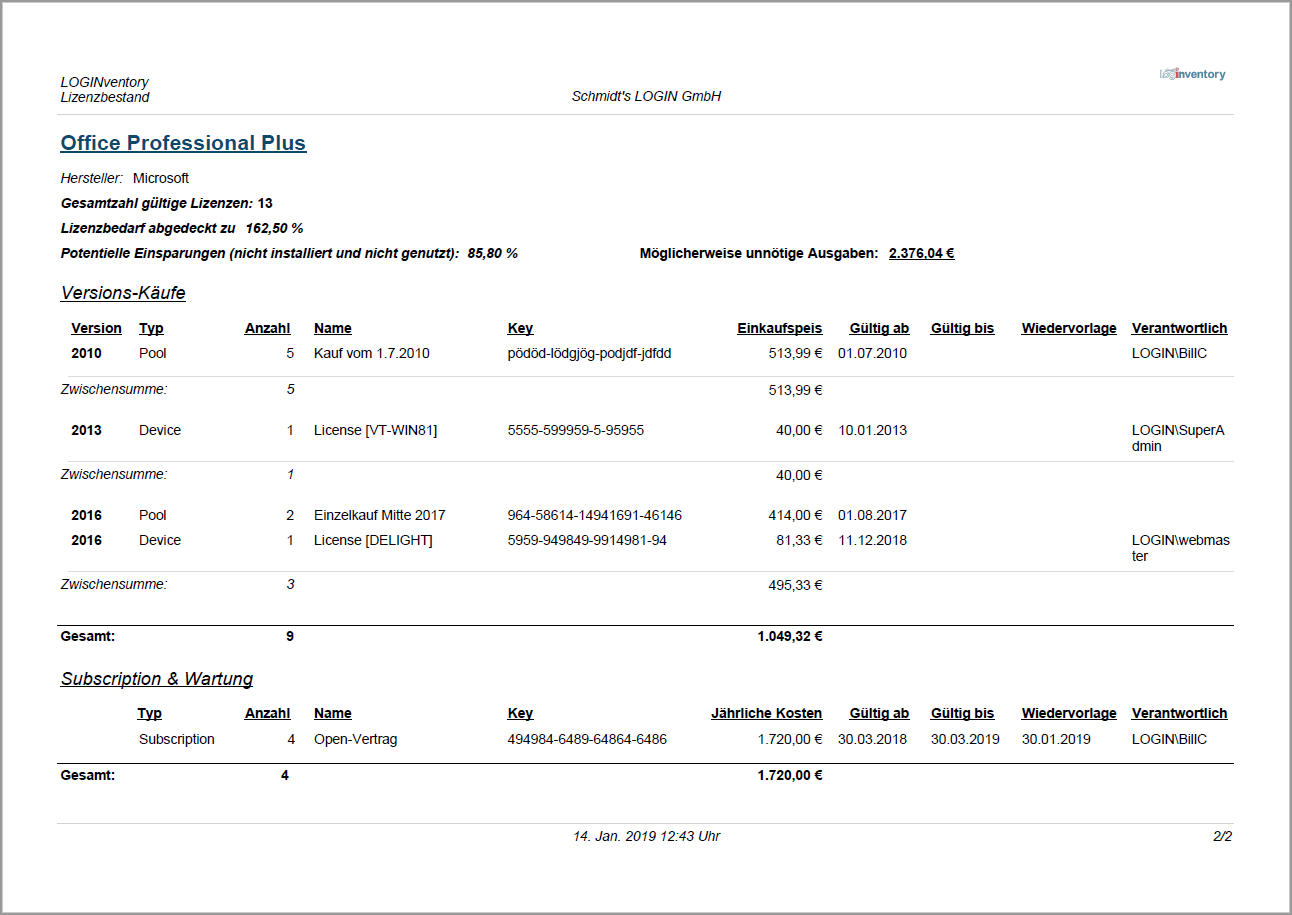Click the responsible user LOGIN\SuperAdmin
Viewport: 1292px width, 915px height.
[1178, 438]
